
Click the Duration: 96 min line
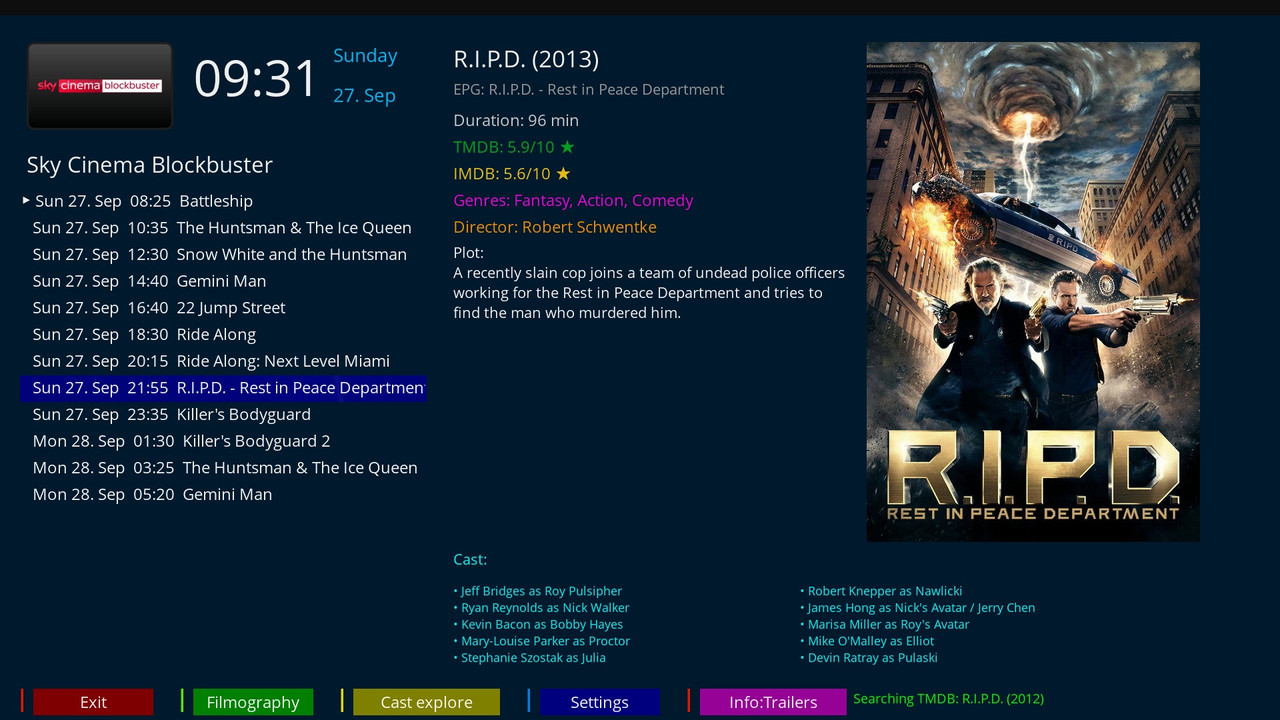click(516, 120)
